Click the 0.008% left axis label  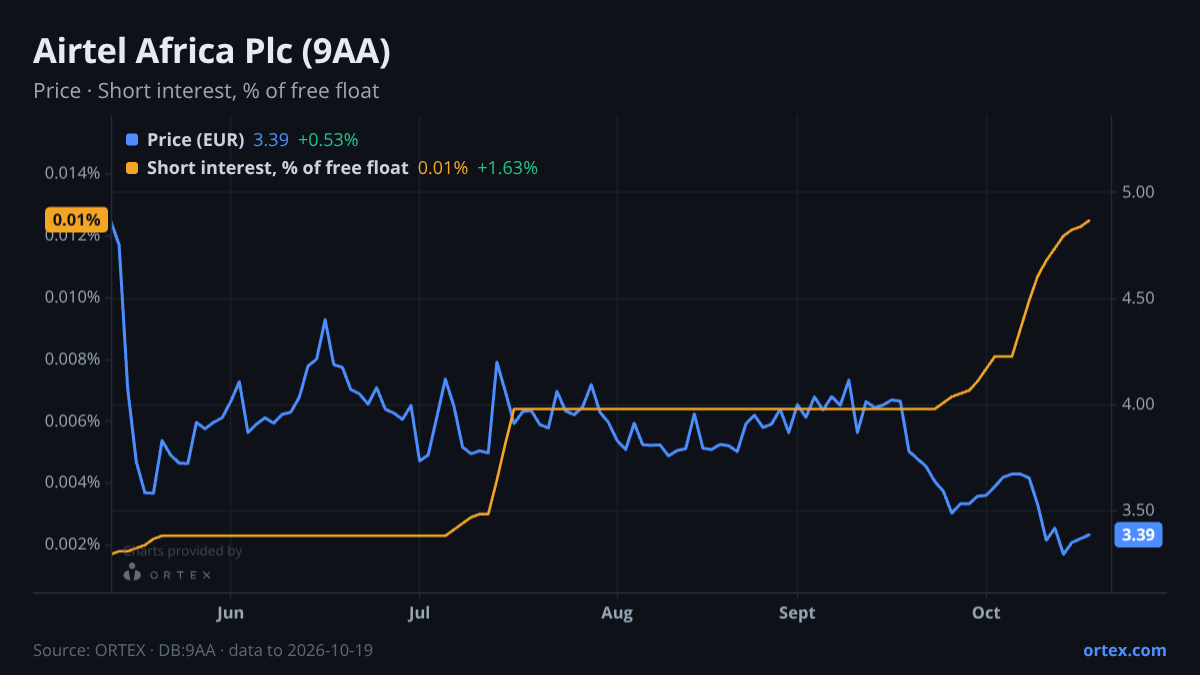coord(72,359)
